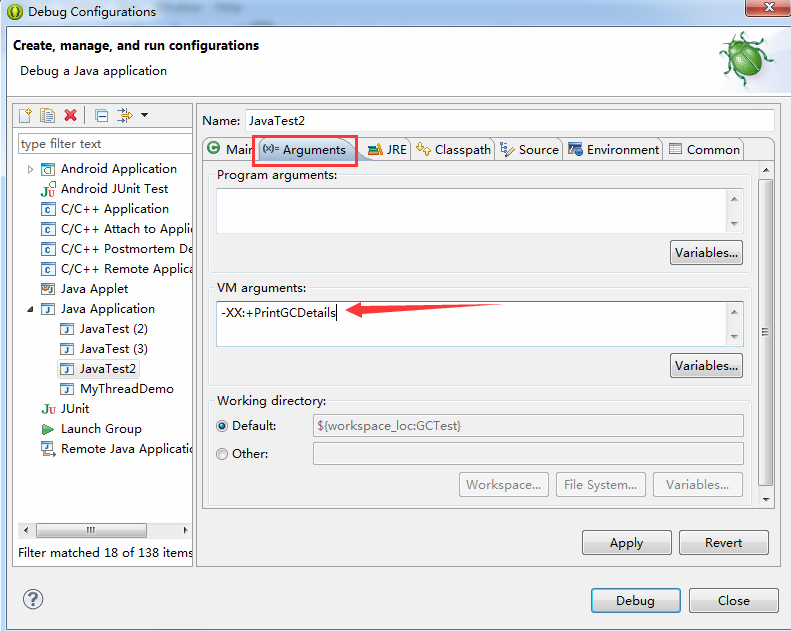Image resolution: width=791 pixels, height=631 pixels.
Task: Select the Launch Group item
Action: (x=100, y=428)
